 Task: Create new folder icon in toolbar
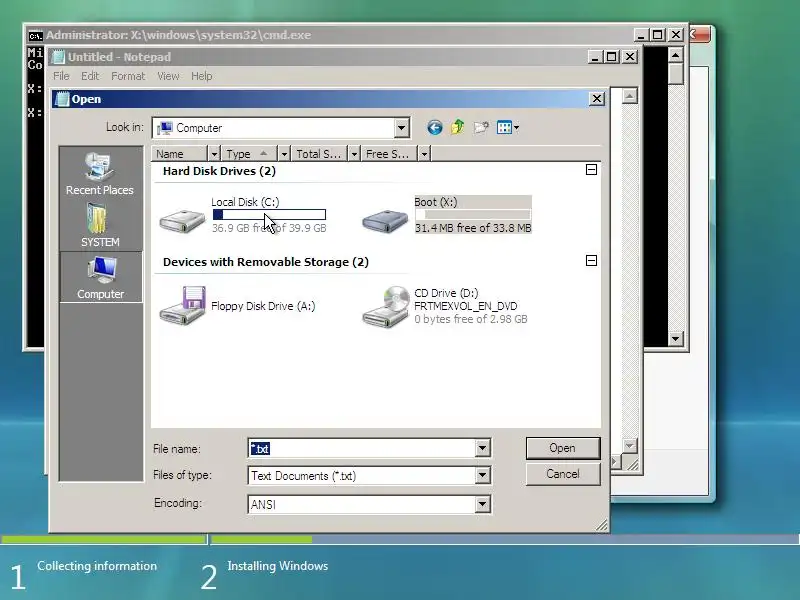point(481,128)
